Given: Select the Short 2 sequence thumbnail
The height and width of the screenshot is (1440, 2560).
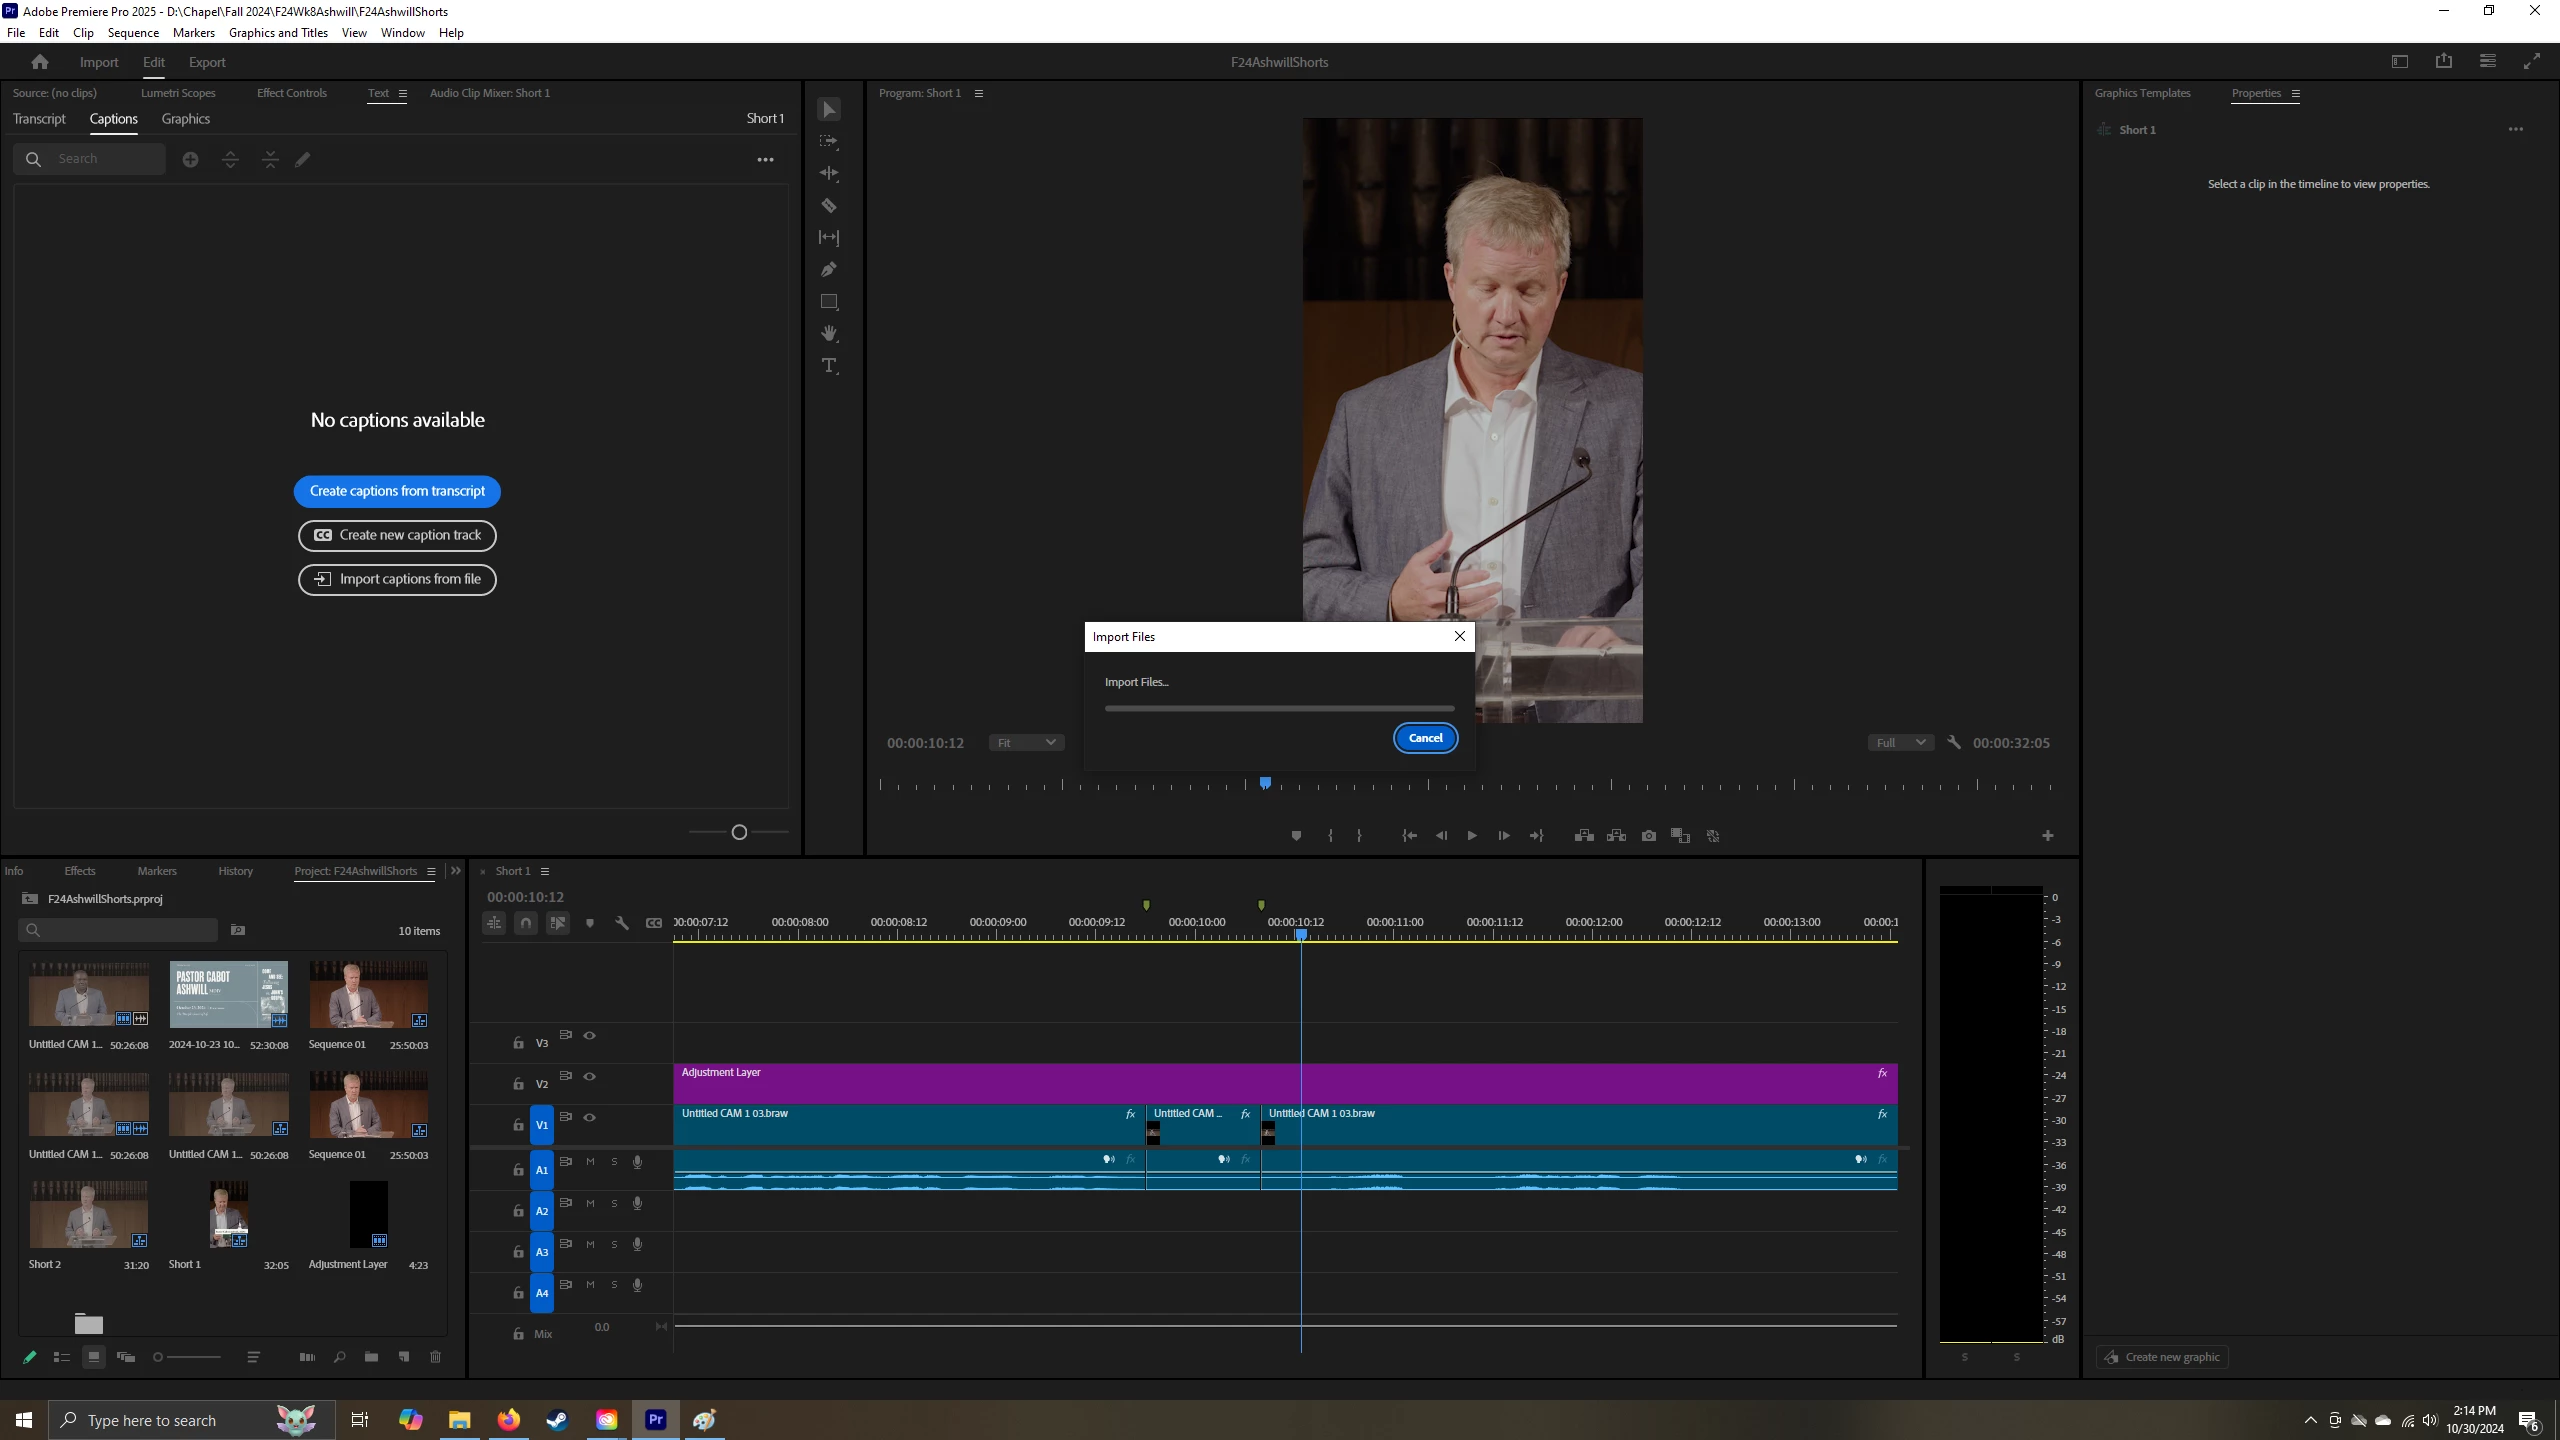Looking at the screenshot, I should tap(88, 1215).
